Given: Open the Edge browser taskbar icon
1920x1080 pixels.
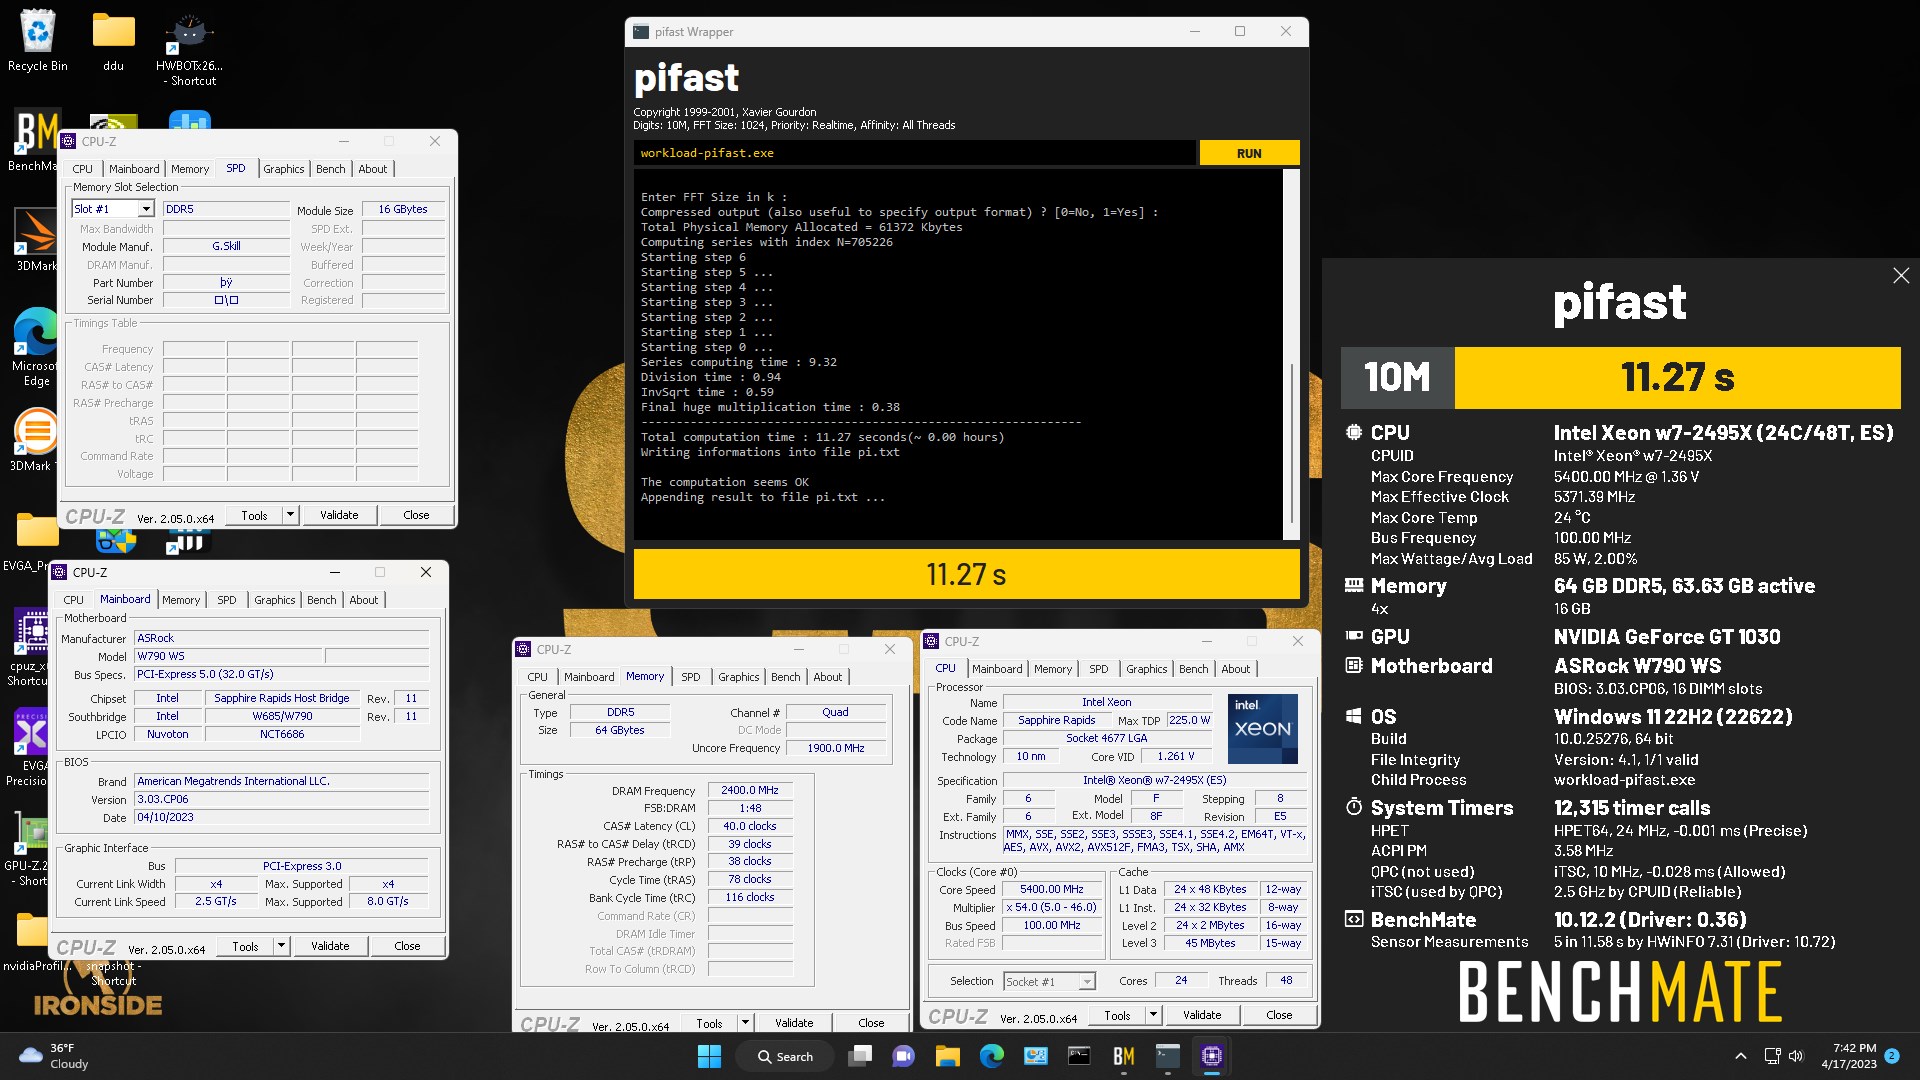Looking at the screenshot, I should click(991, 1056).
